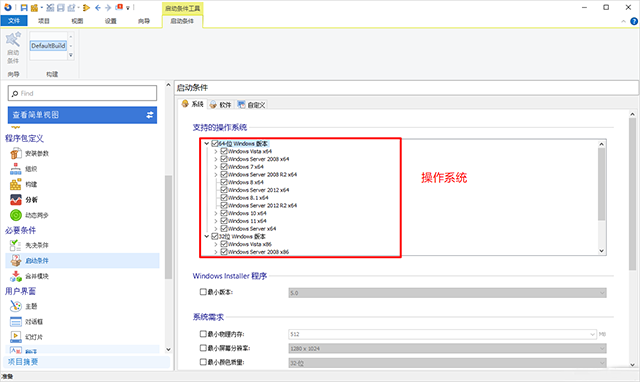The width and height of the screenshot is (640, 382).
Task: Open the 文件 menu
Action: [14, 21]
